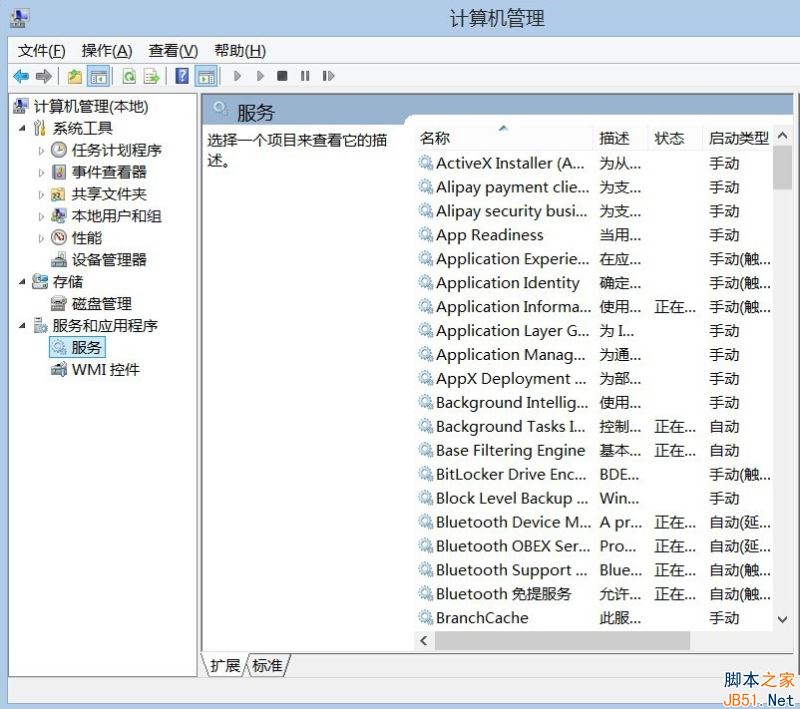Toggle the Show/Hide Console Tree icon

(x=99, y=77)
